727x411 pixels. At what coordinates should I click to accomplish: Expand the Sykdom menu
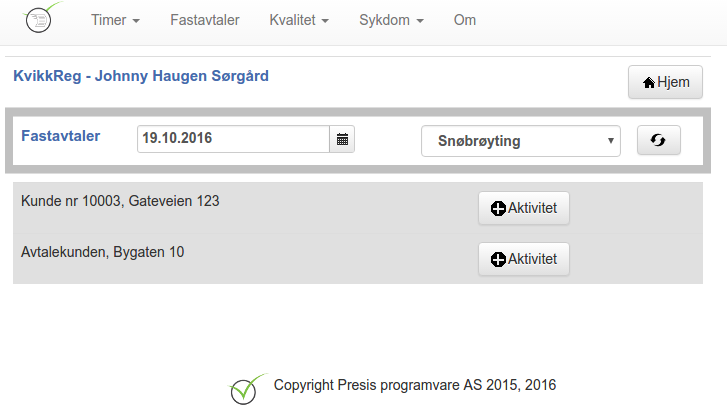pyautogui.click(x=391, y=20)
